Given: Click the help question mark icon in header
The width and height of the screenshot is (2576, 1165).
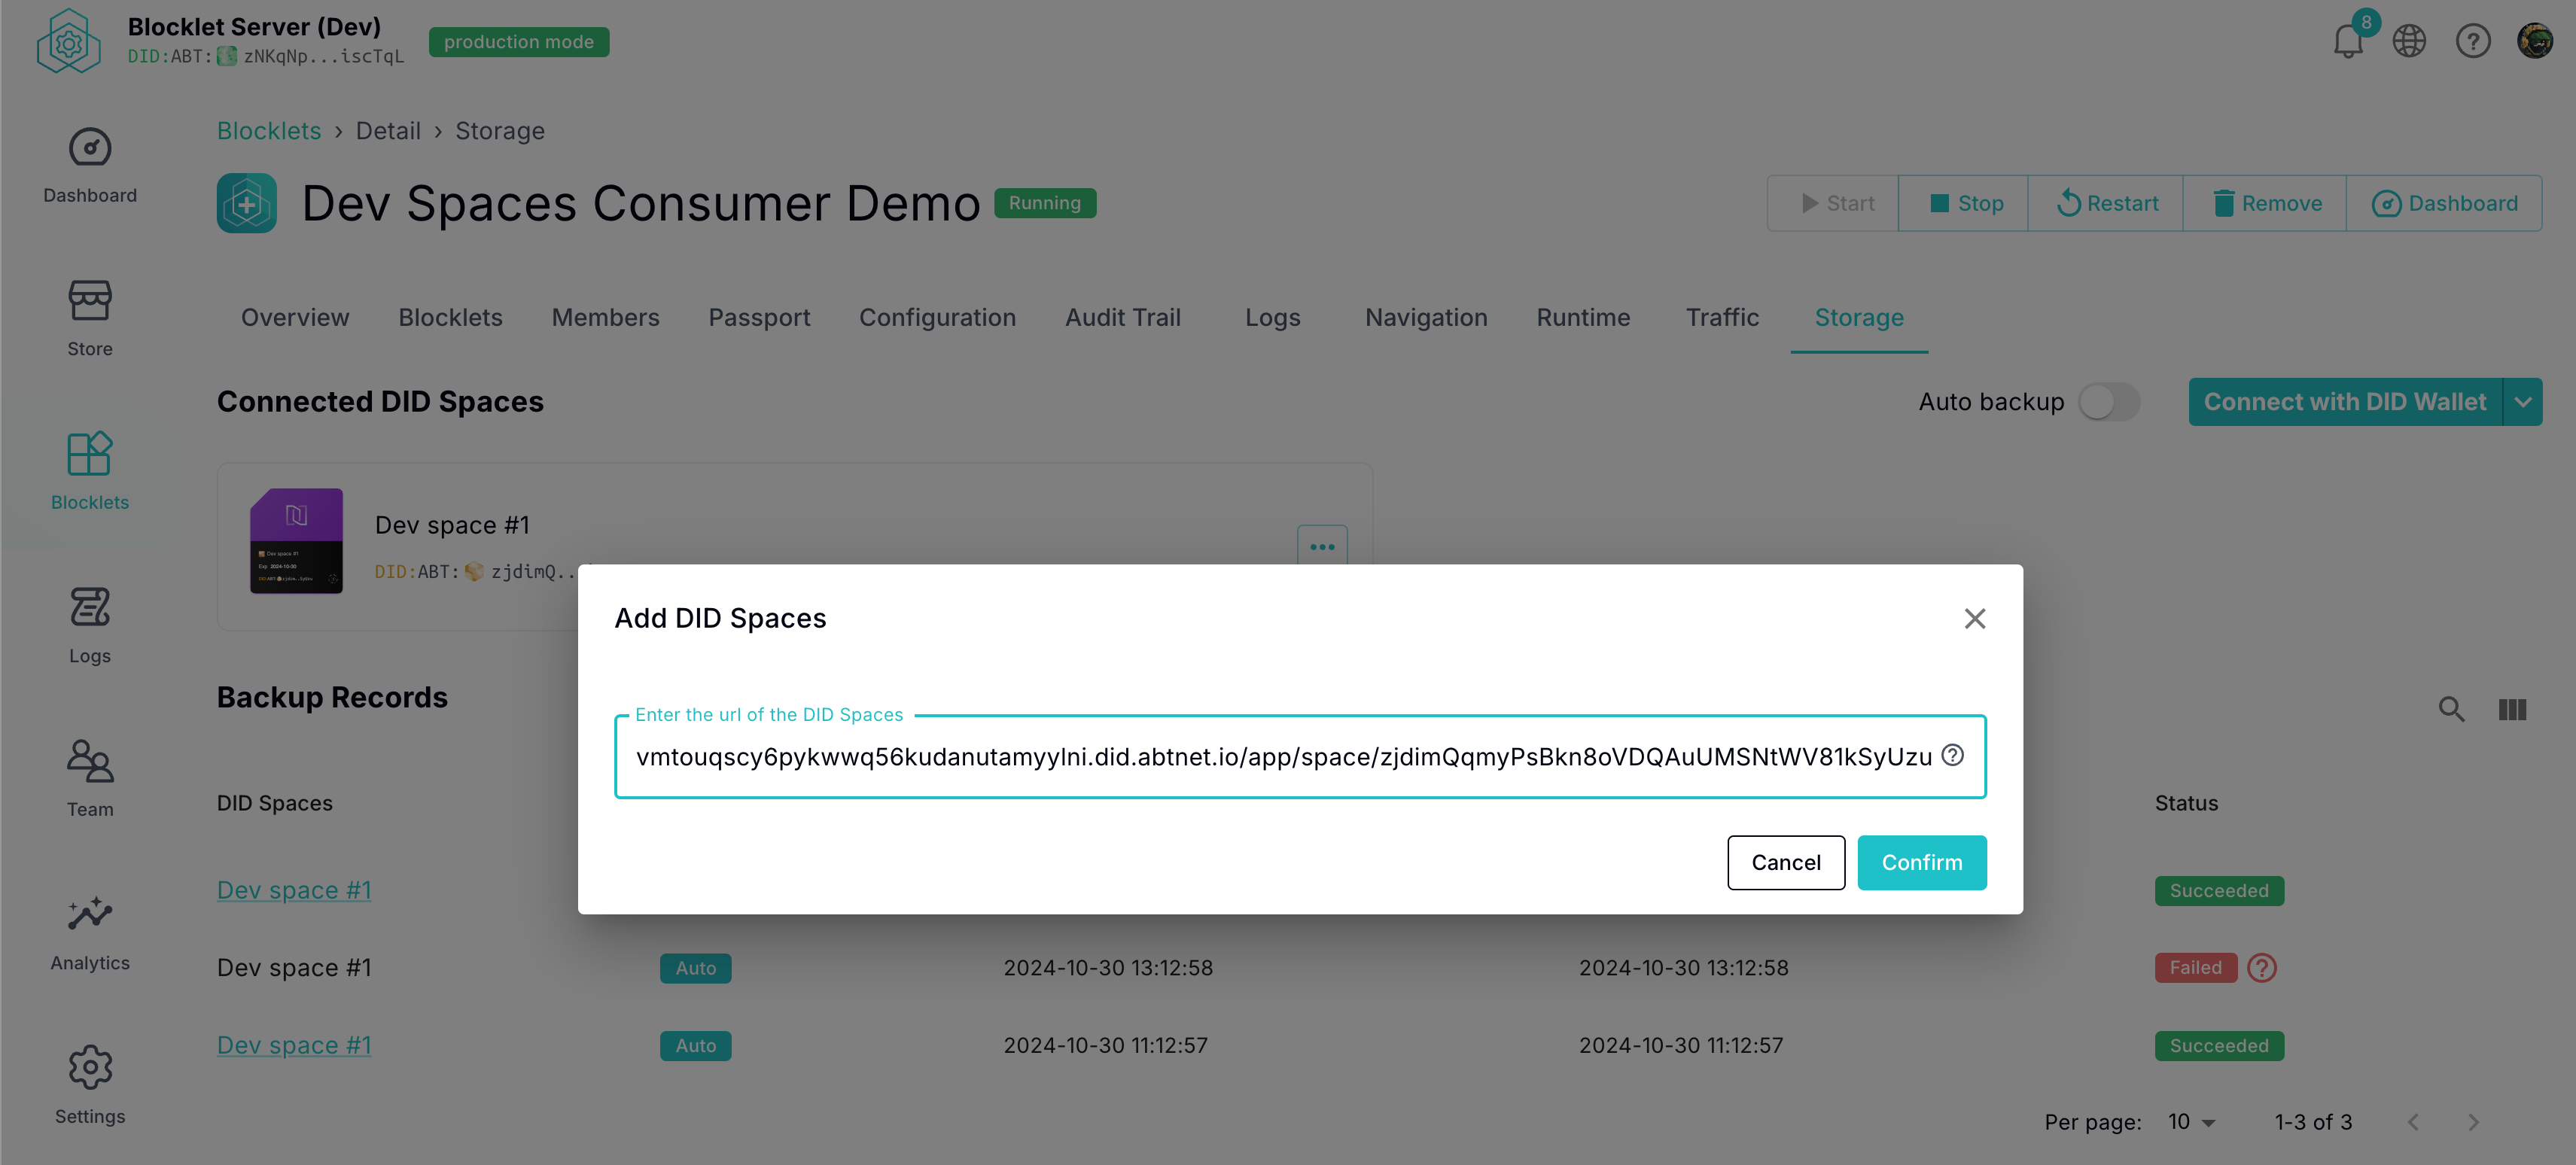Looking at the screenshot, I should pos(2472,42).
